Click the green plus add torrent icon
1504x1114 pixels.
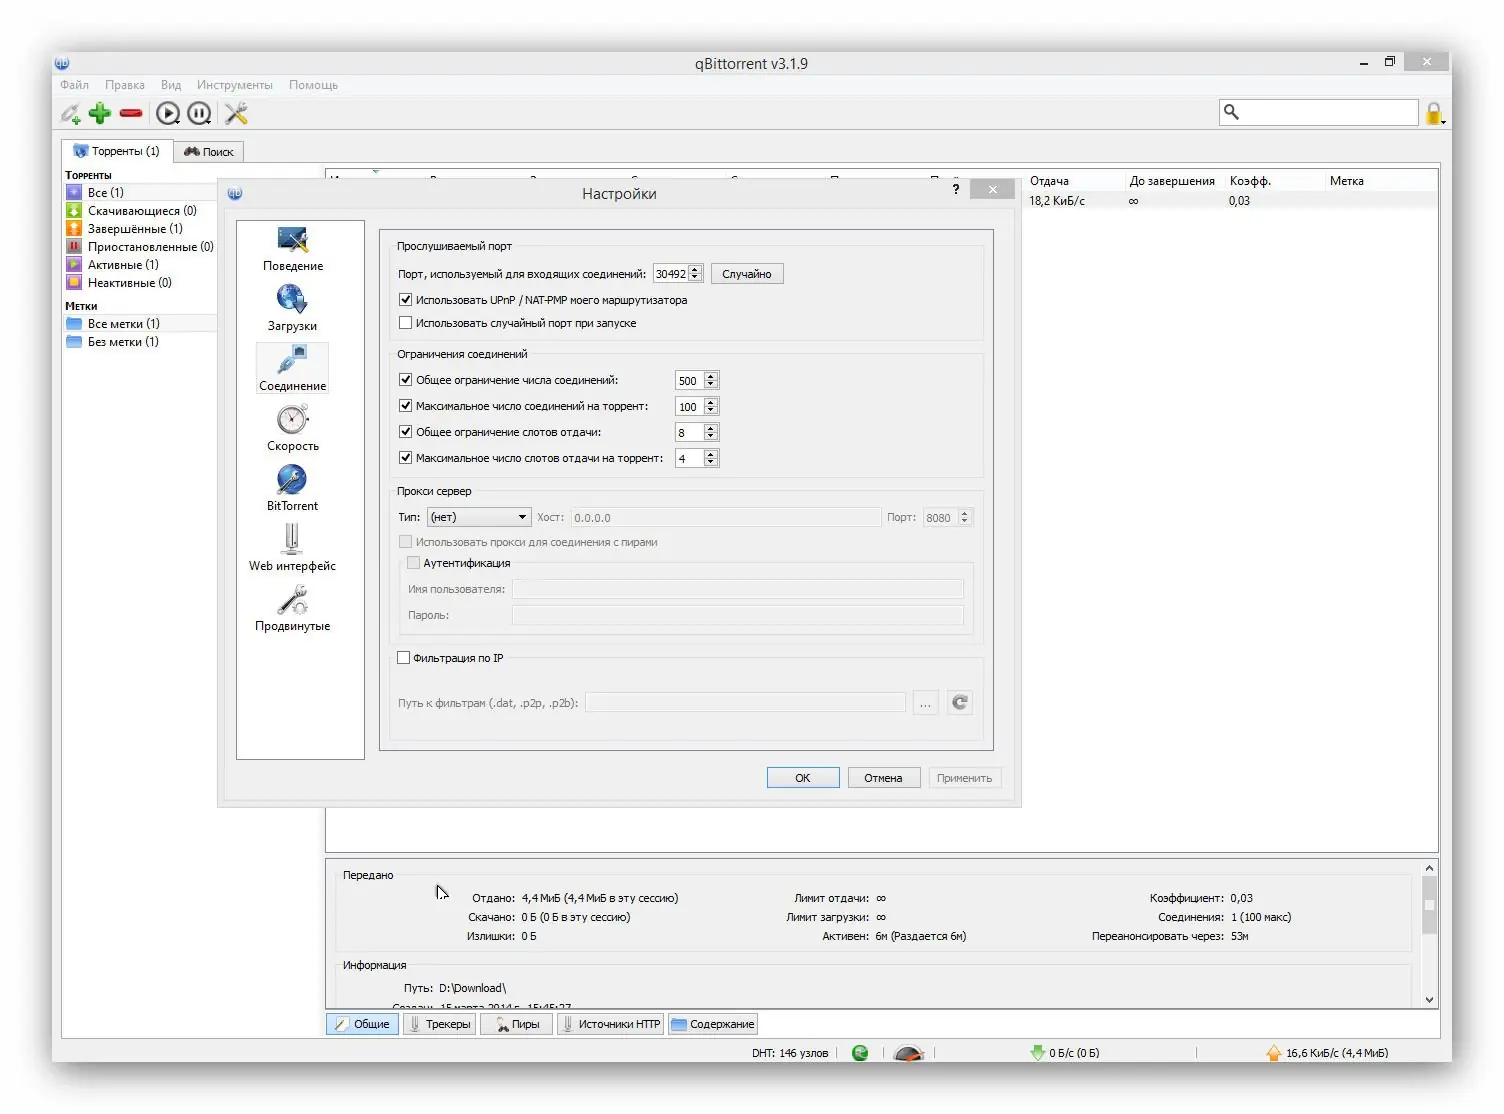(100, 113)
